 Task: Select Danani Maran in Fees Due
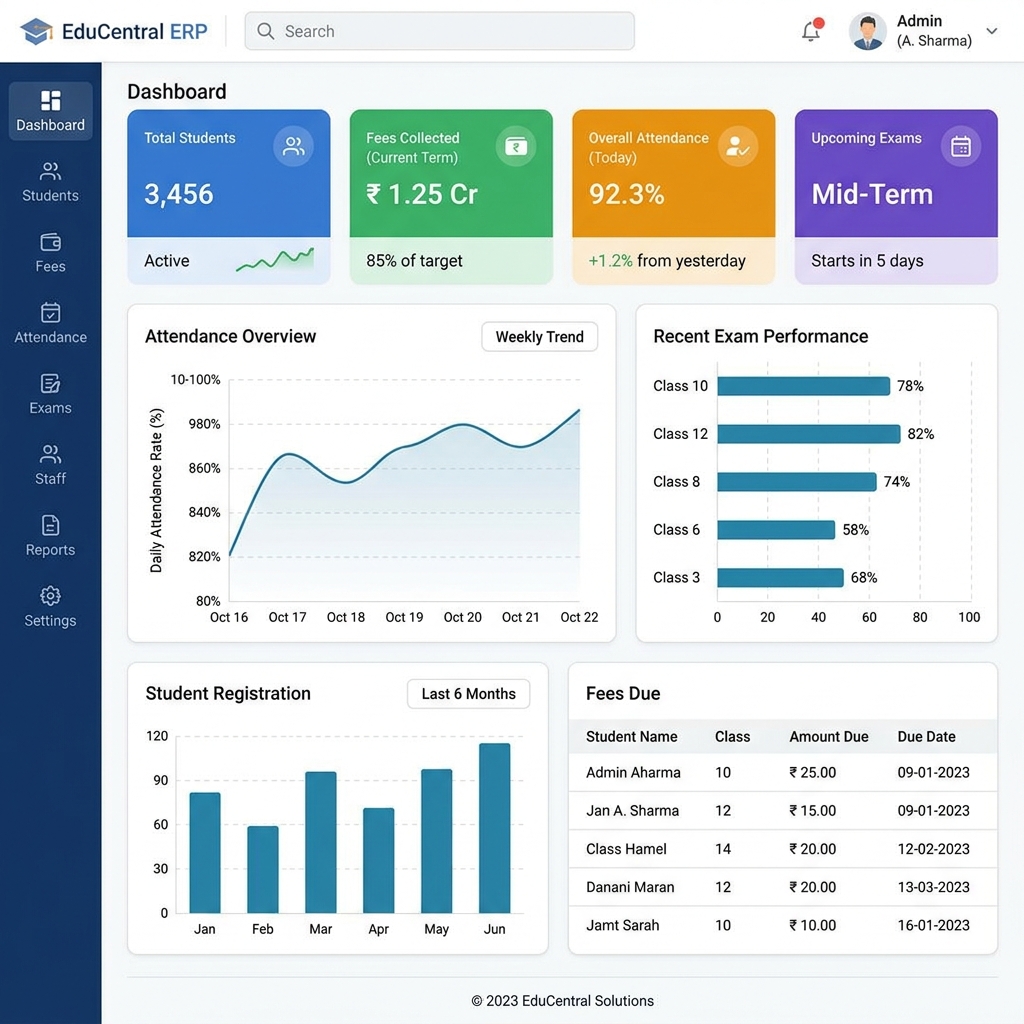click(x=630, y=887)
